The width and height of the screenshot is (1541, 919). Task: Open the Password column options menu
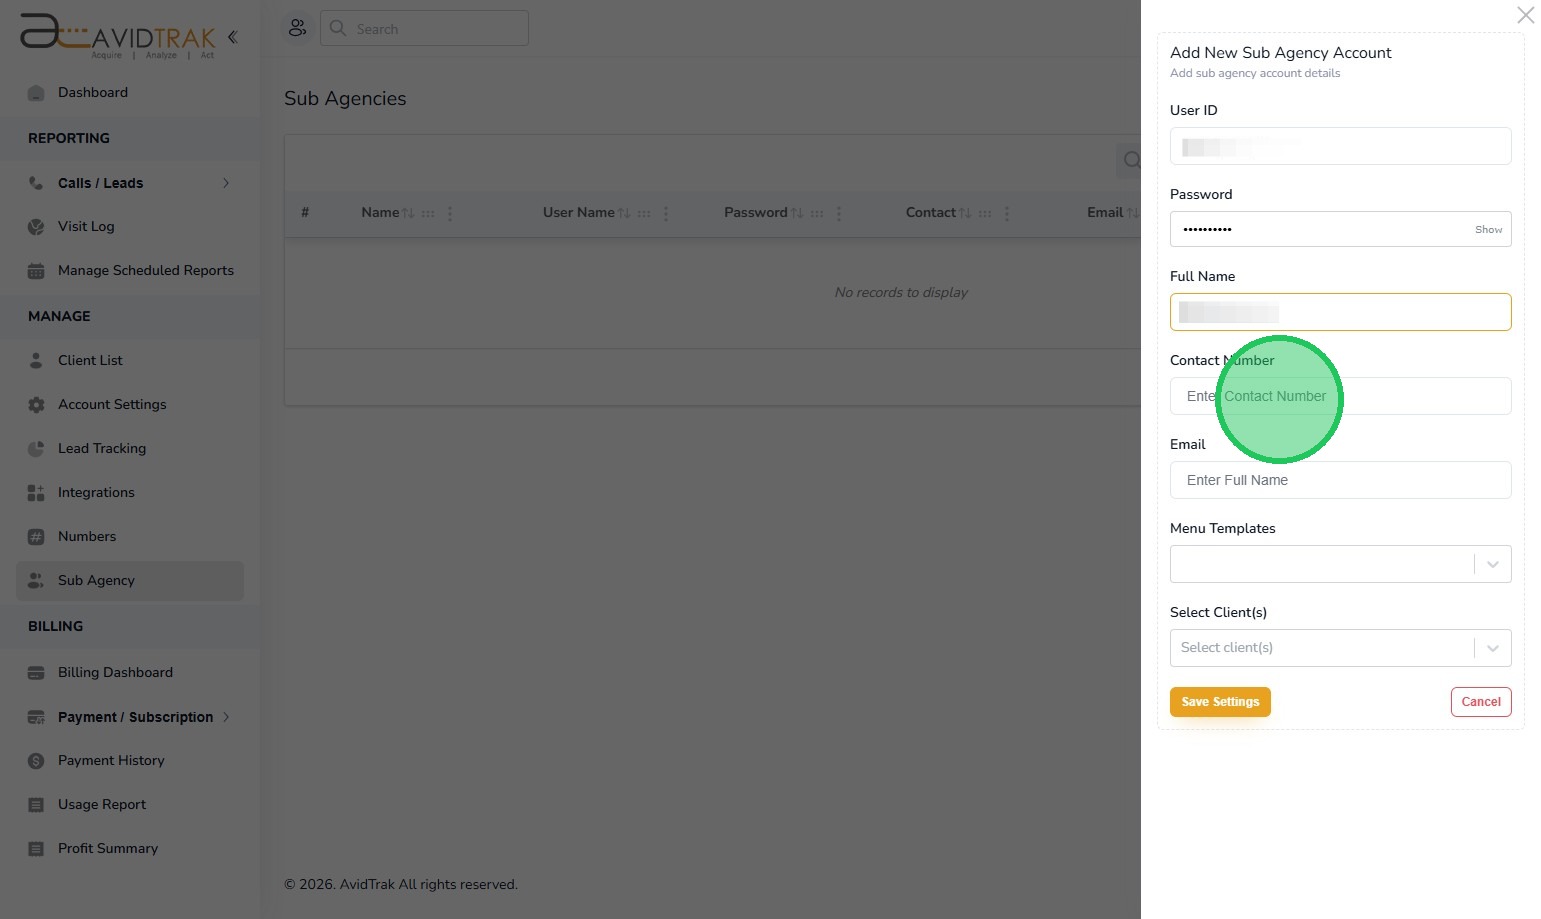click(x=839, y=213)
